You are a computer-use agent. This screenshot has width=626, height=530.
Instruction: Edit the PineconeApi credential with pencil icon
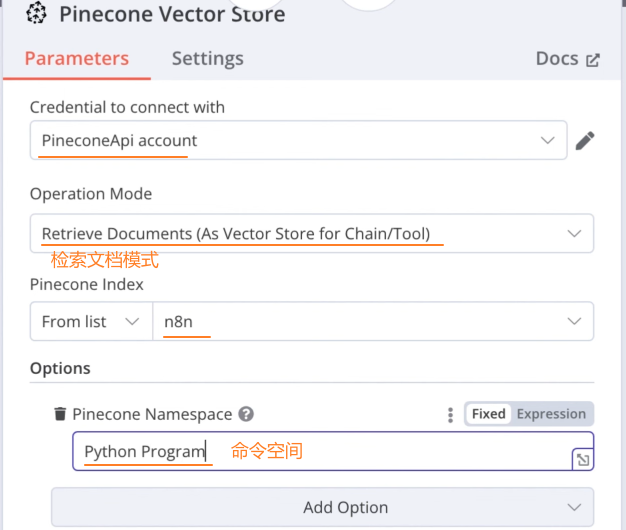tap(585, 141)
